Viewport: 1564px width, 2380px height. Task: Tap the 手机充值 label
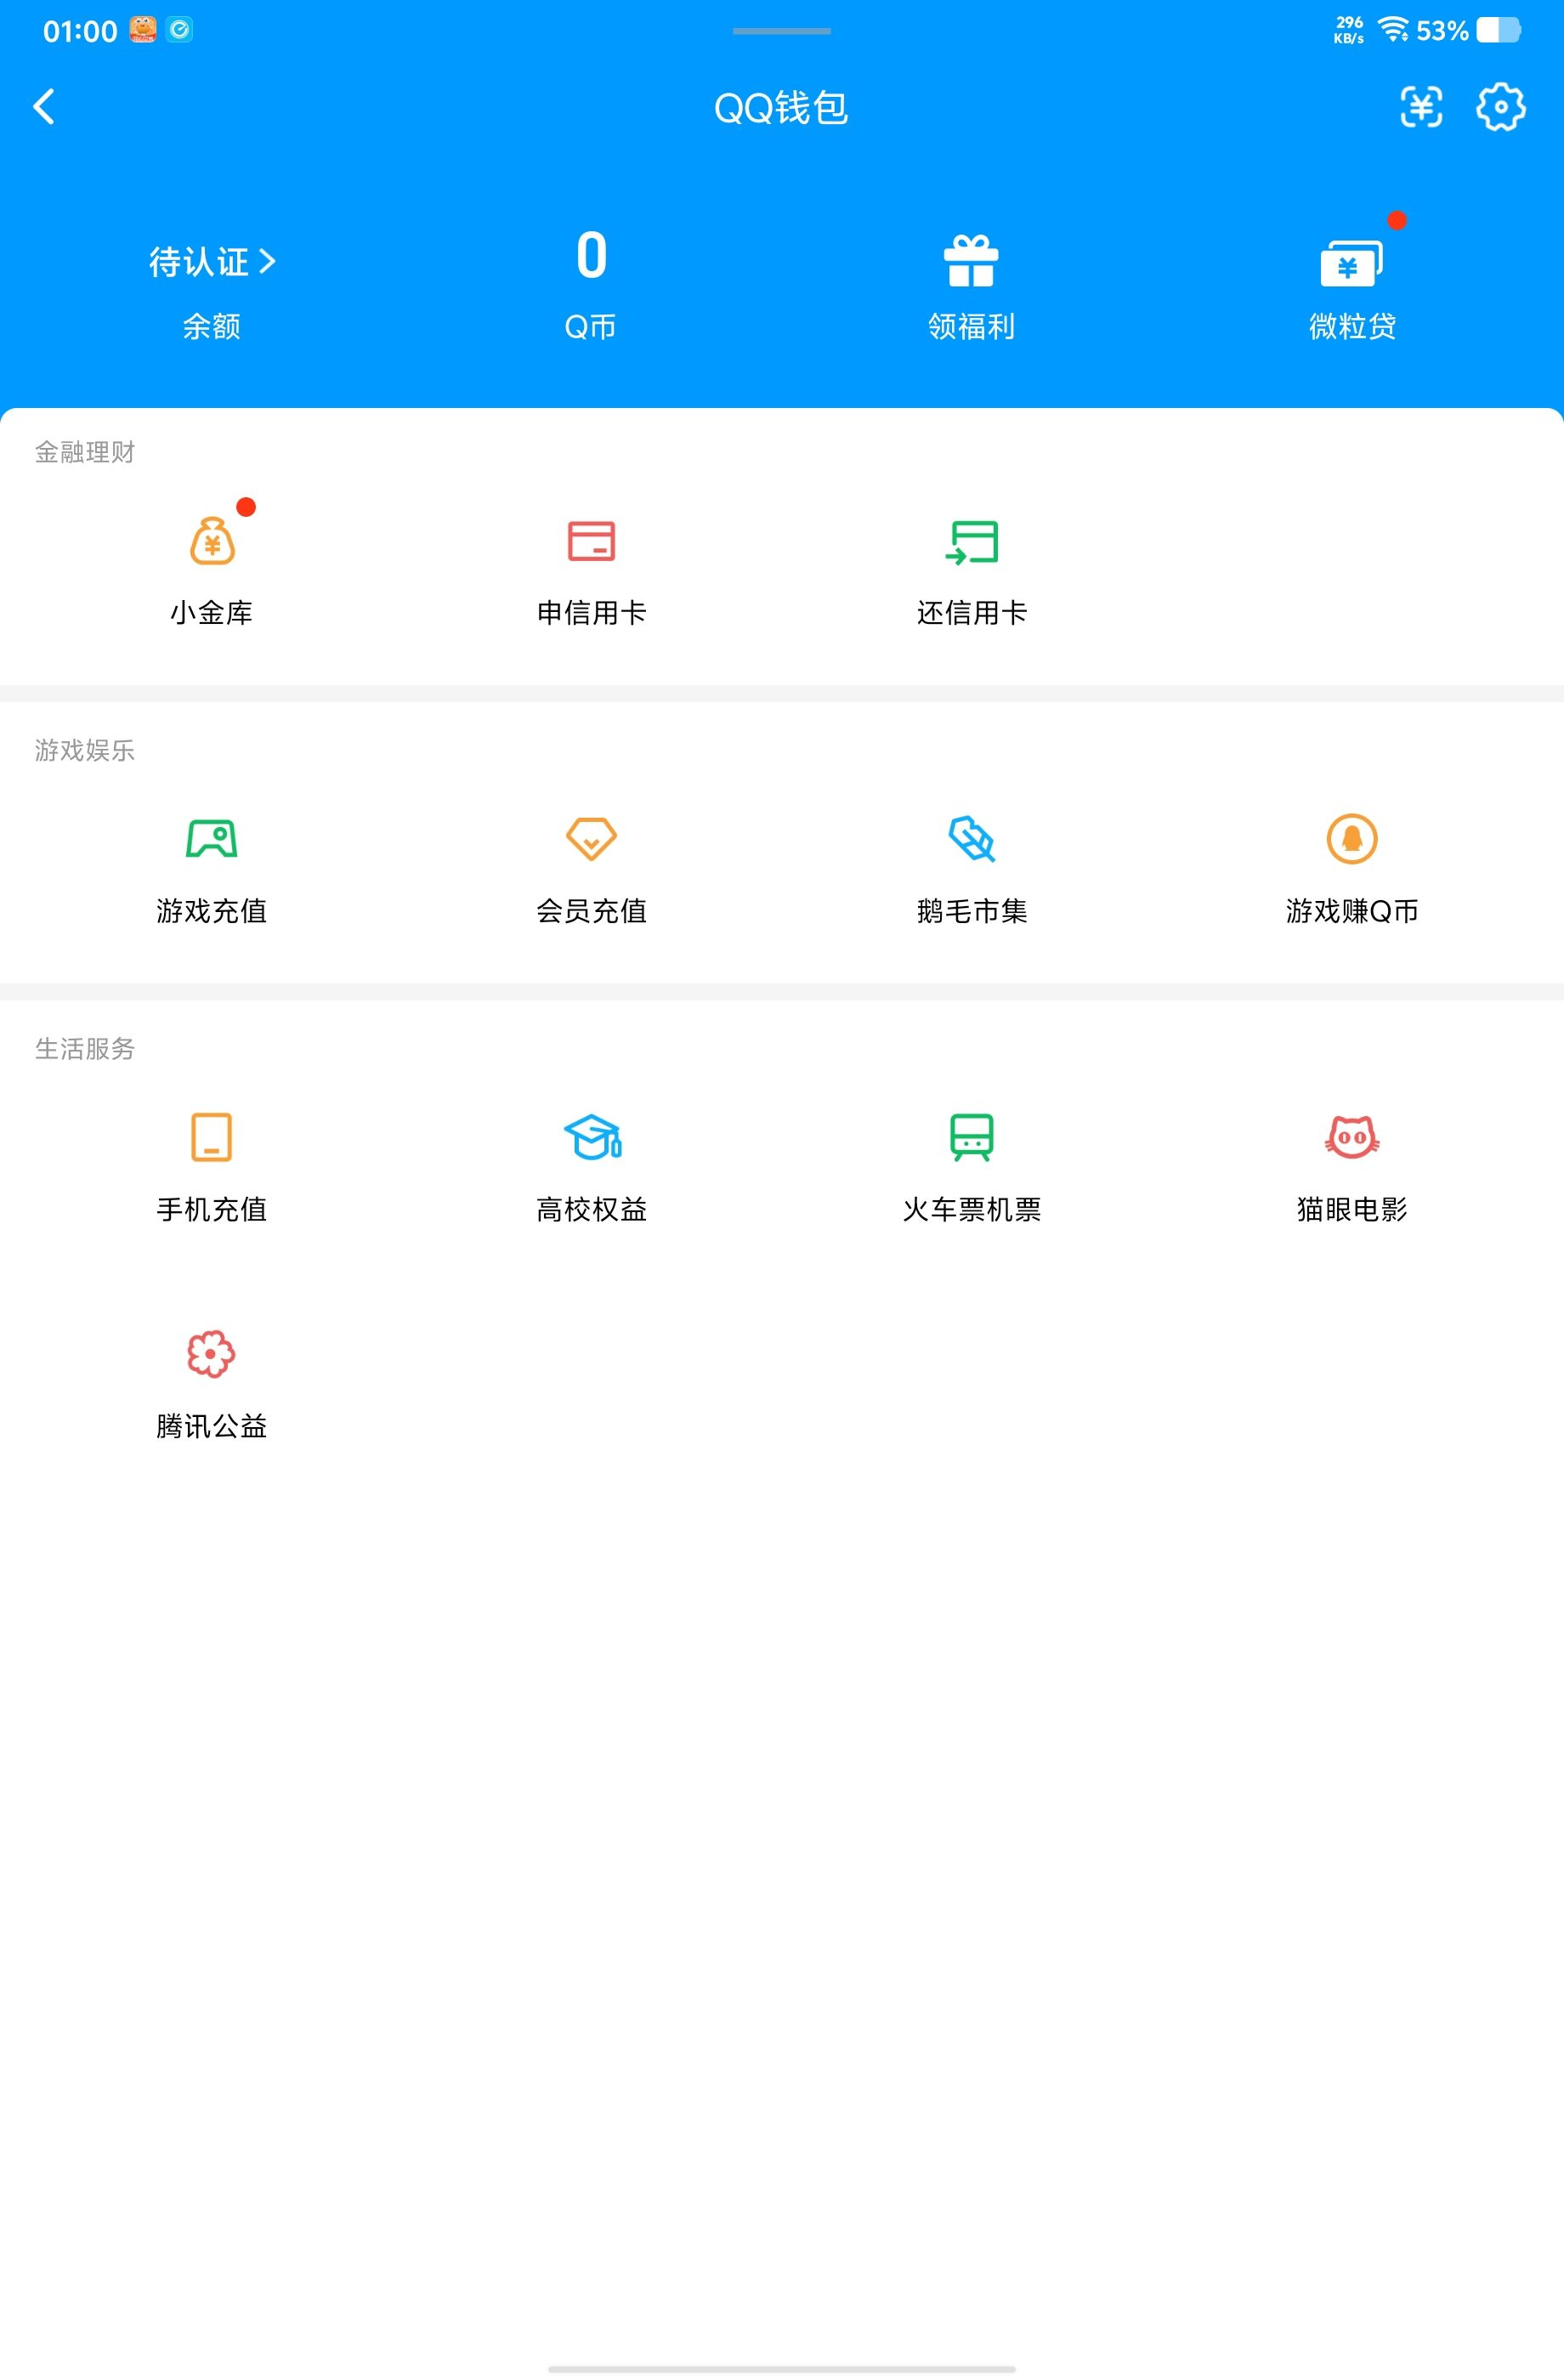point(212,1209)
